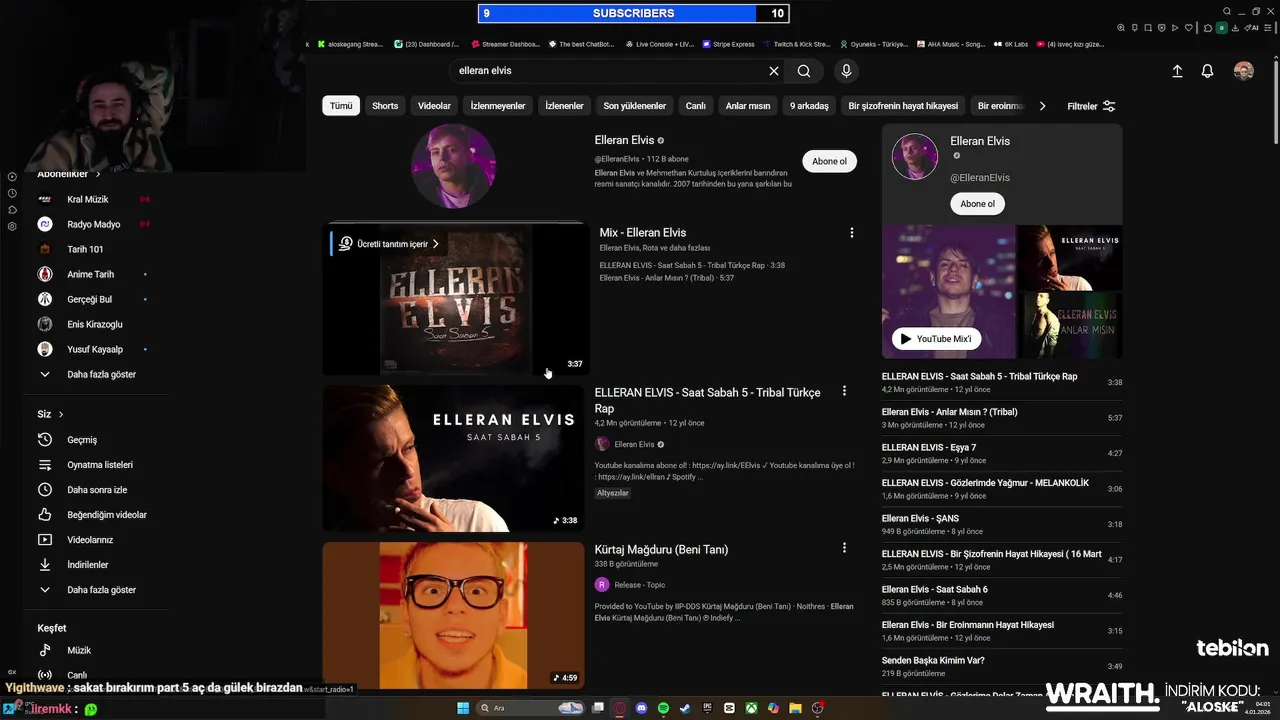Play the YouTube Mix'i button
Viewport: 1280px width, 720px height.
[x=936, y=339]
